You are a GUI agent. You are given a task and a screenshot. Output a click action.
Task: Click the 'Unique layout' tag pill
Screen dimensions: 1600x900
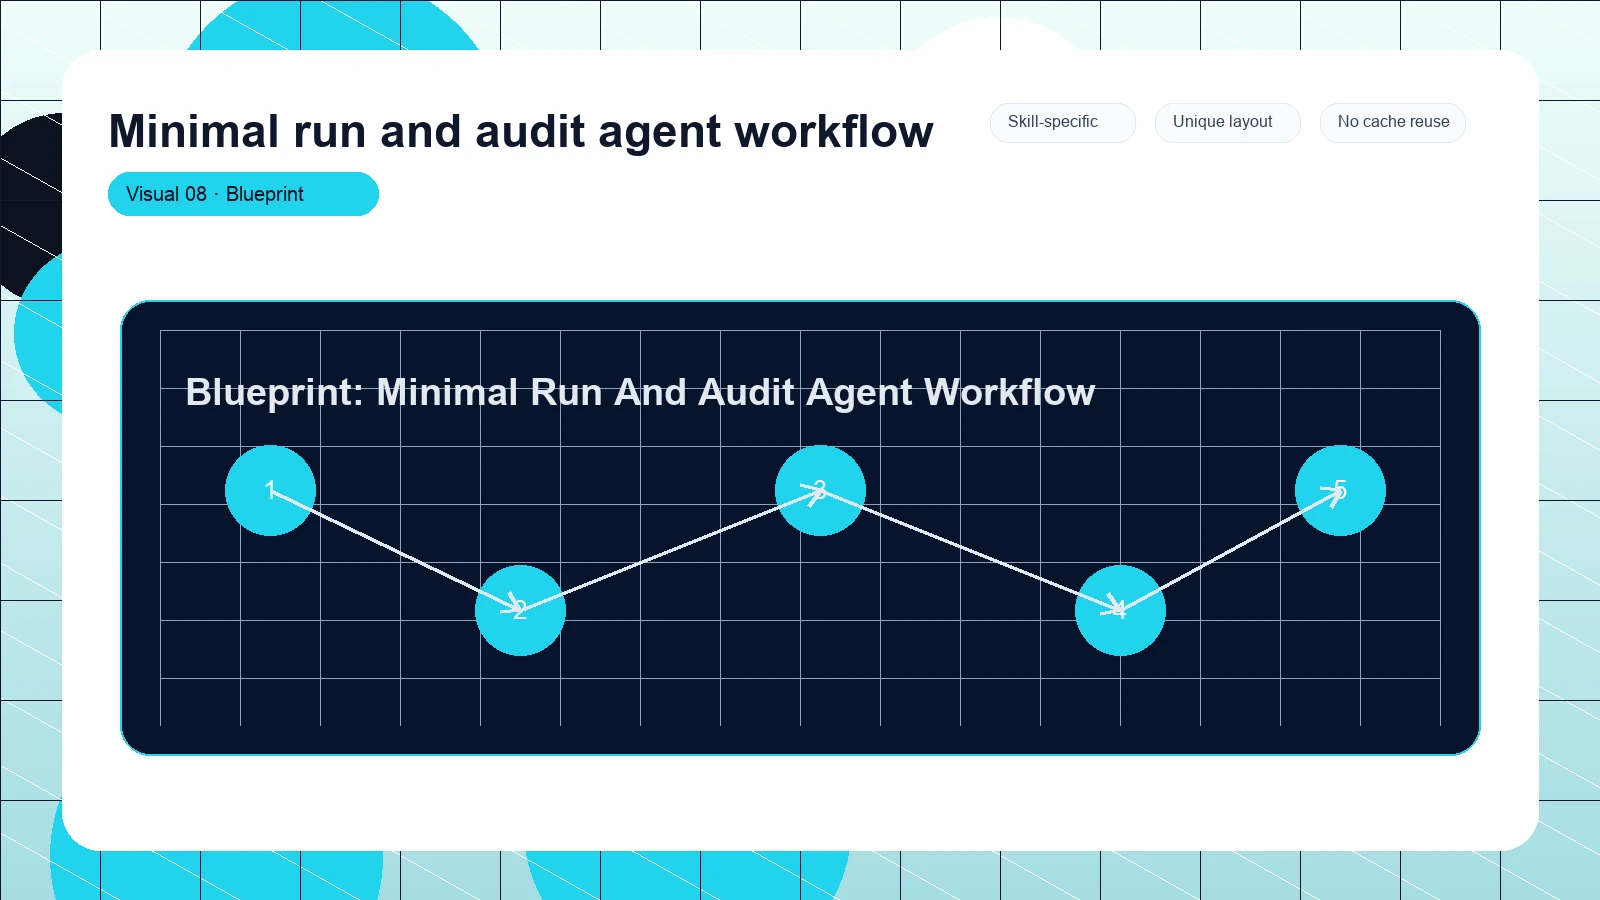point(1227,122)
